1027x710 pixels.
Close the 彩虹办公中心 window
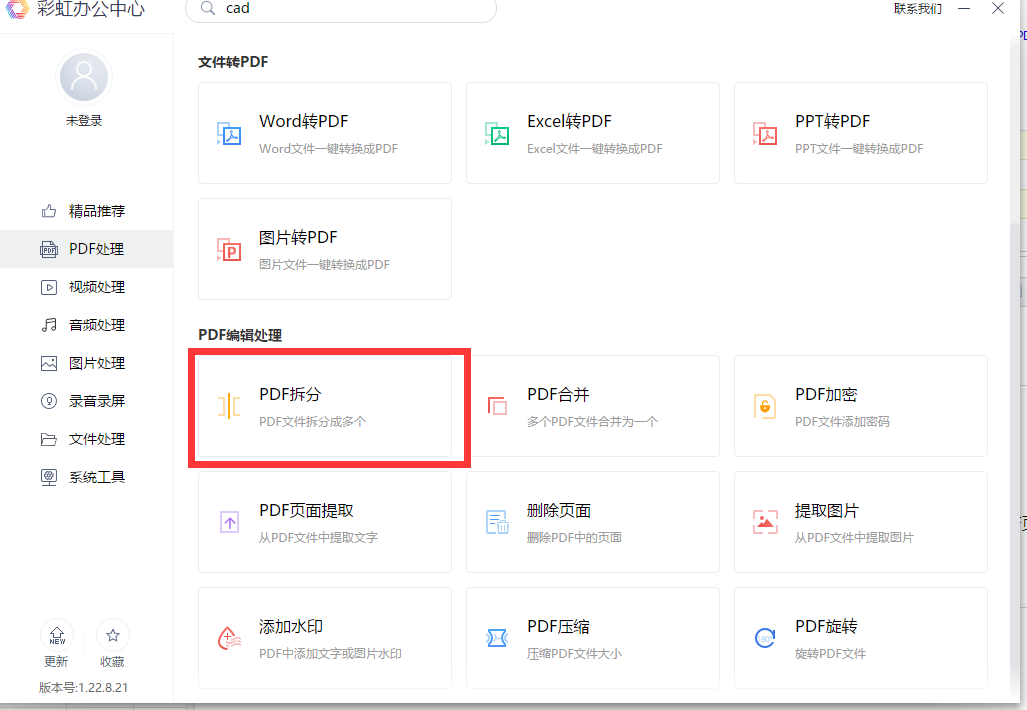click(x=998, y=9)
